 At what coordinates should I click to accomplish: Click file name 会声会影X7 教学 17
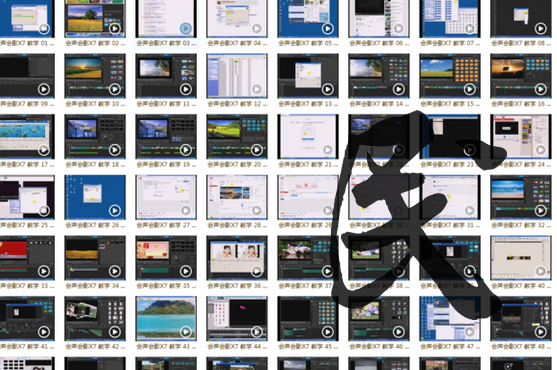(27, 165)
